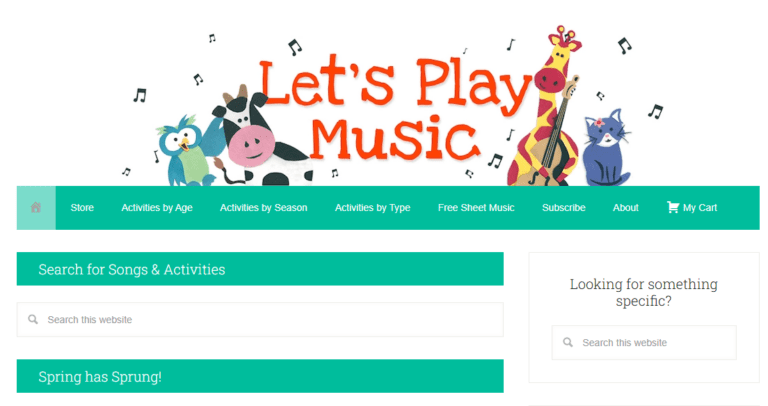The image size is (768, 406).
Task: Click the Let's Play Music logo title
Action: 394,110
